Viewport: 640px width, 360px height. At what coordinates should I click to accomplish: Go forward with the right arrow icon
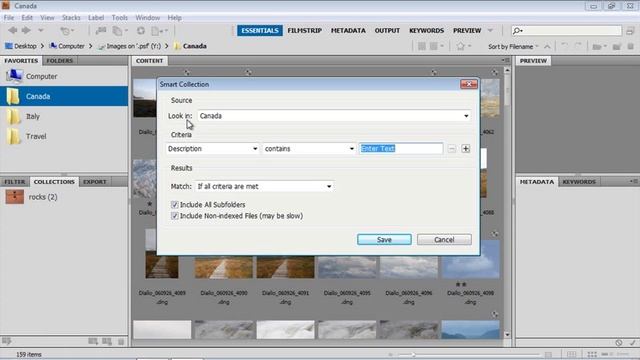[27, 31]
